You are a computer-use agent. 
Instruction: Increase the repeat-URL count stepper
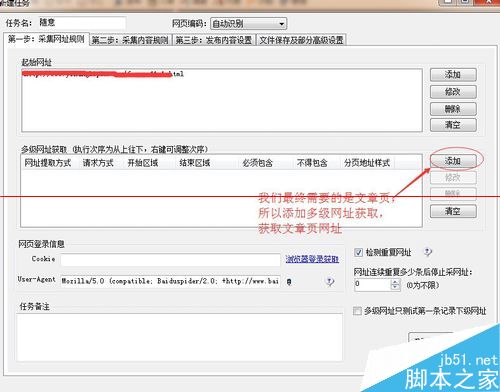tap(395, 282)
